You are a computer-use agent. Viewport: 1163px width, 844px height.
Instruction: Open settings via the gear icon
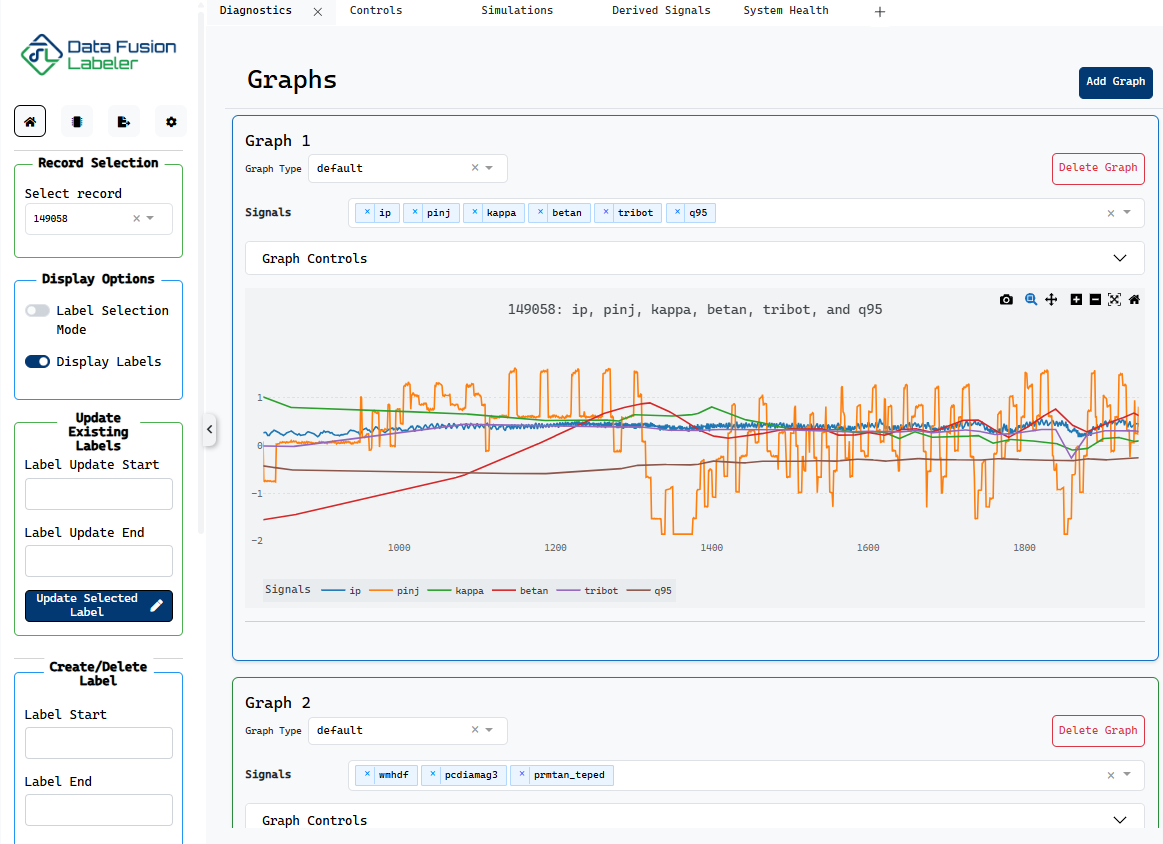[x=170, y=121]
